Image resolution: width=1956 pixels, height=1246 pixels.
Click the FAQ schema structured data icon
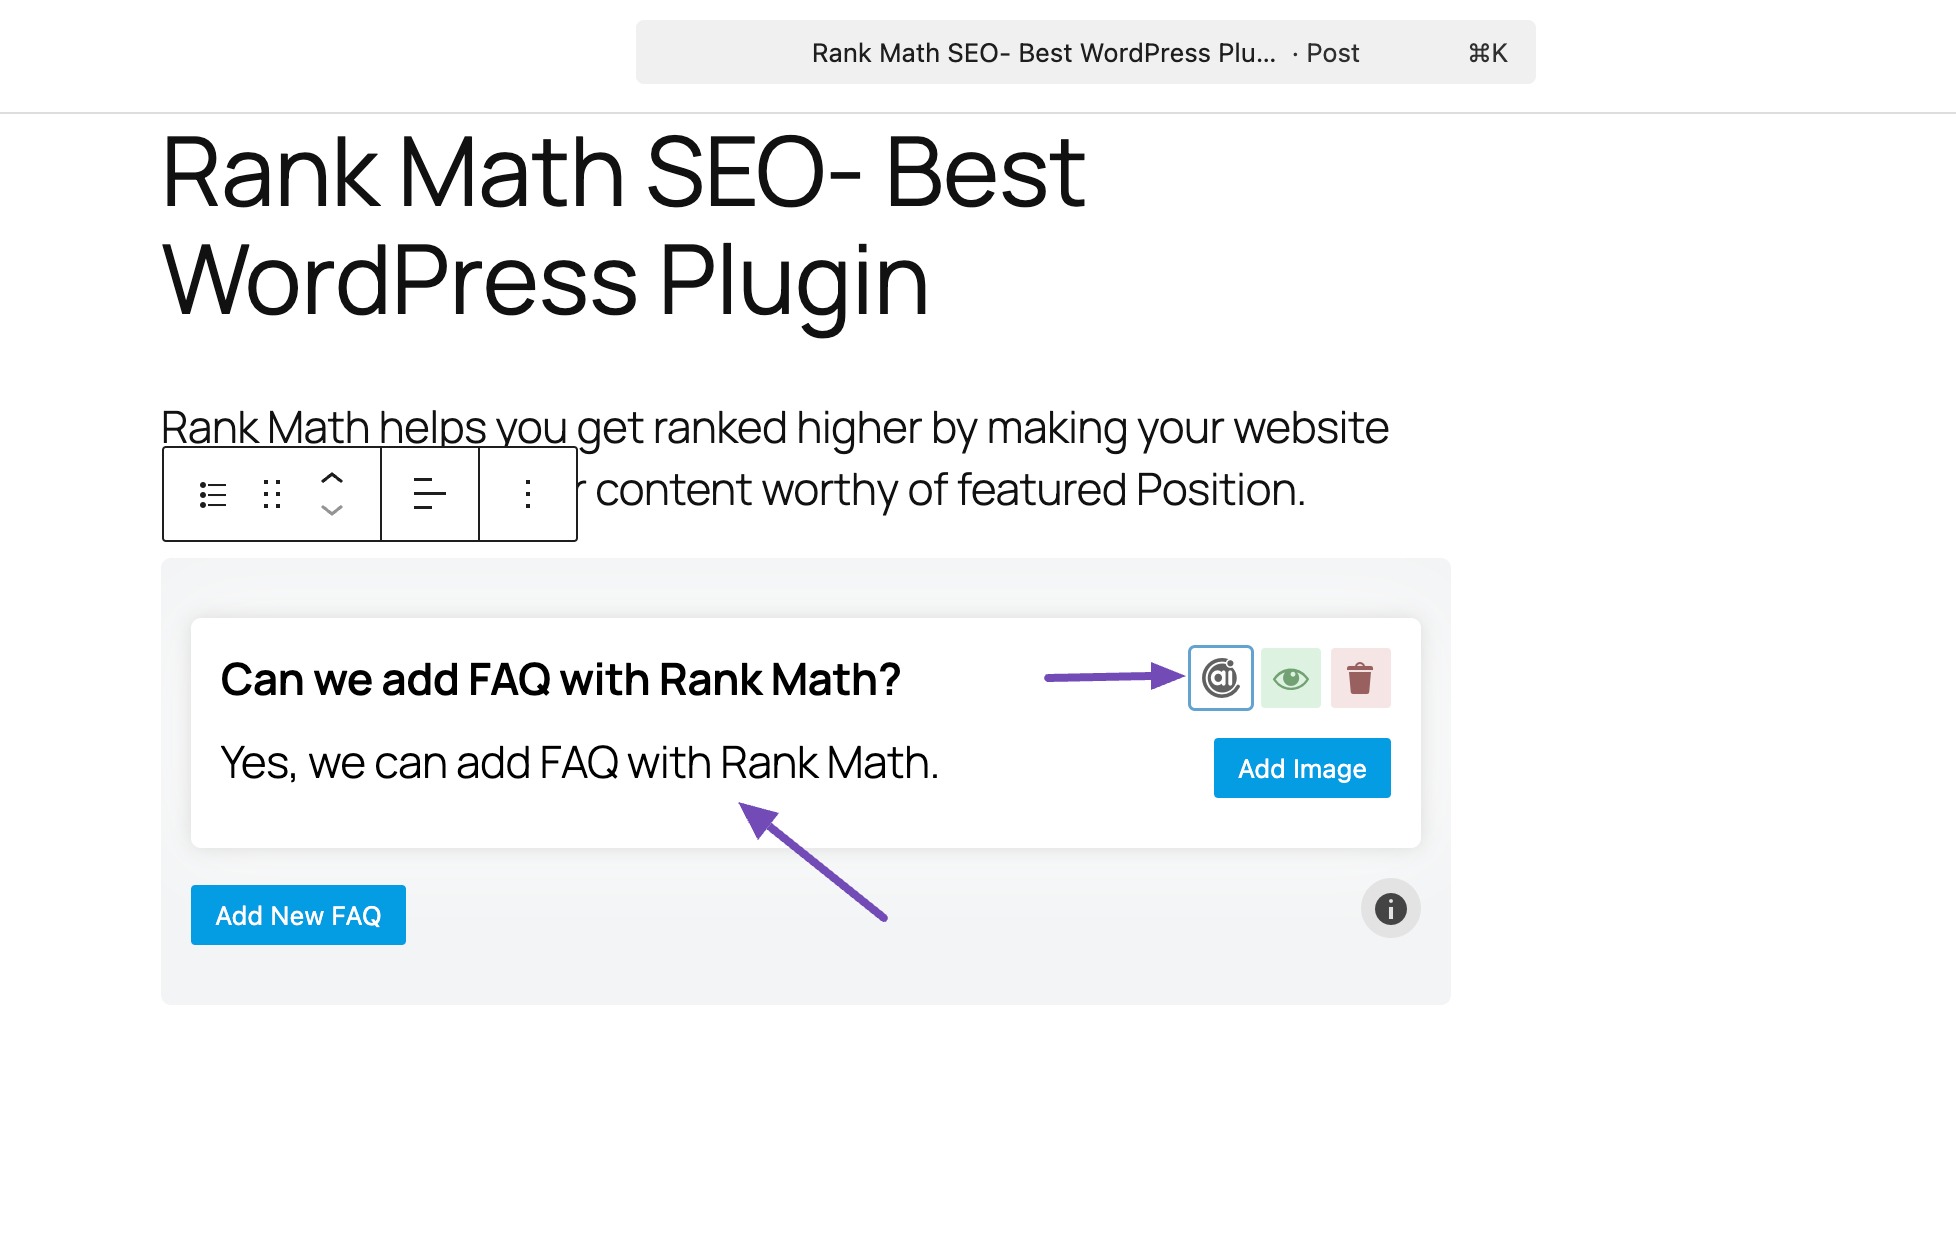click(1219, 677)
